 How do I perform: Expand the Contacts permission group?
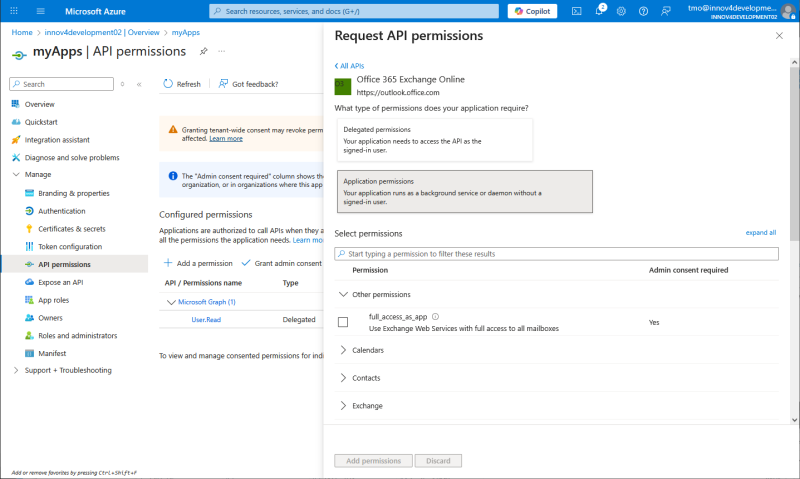click(x=344, y=378)
